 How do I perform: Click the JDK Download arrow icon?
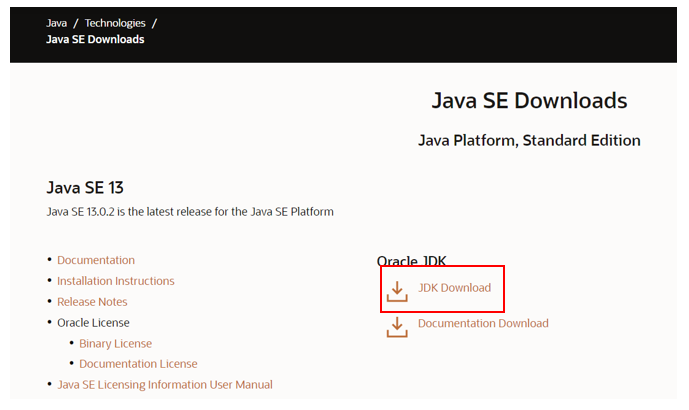397,291
